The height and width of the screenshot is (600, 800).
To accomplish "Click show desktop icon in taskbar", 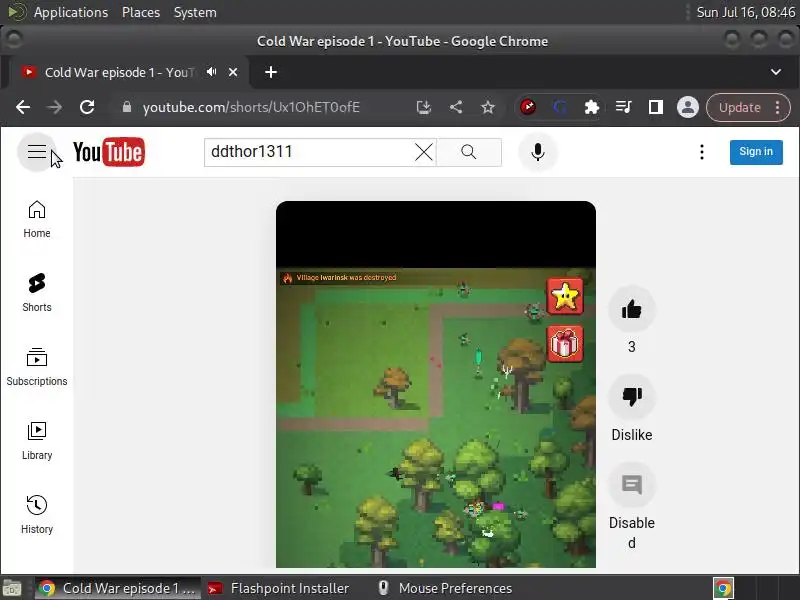I will click(x=12, y=589).
